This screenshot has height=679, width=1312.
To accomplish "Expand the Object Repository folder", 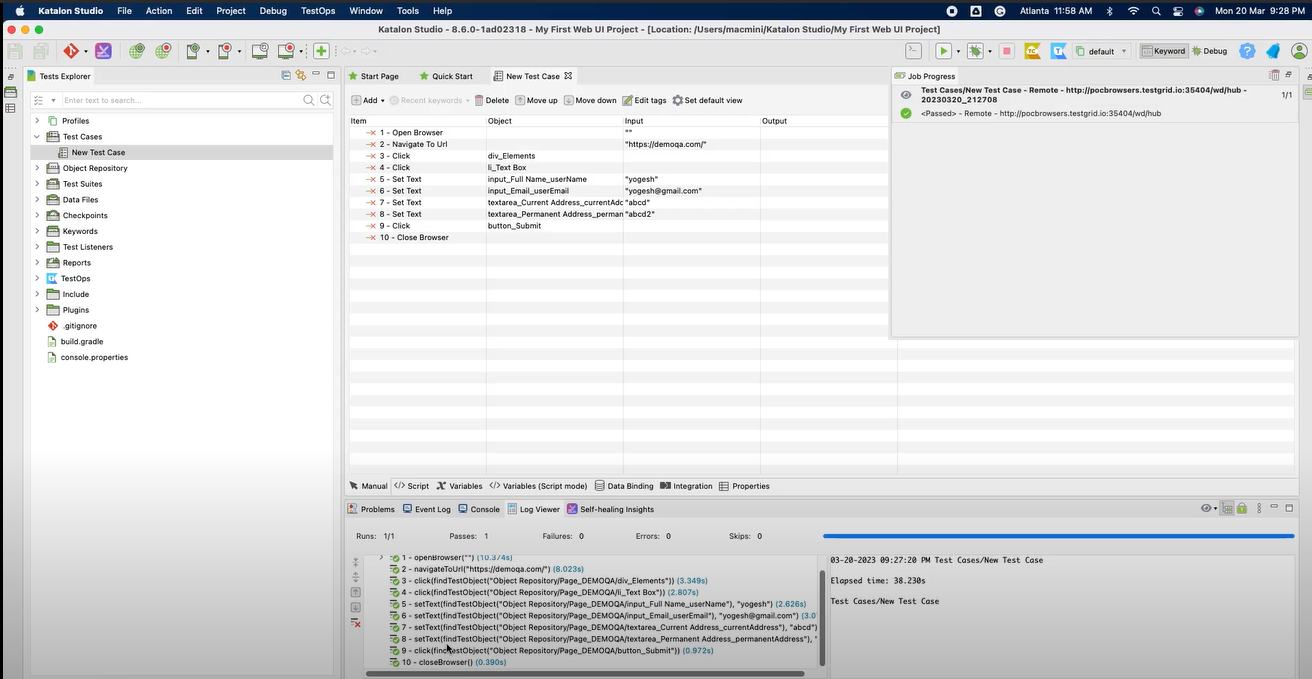I will tap(37, 168).
